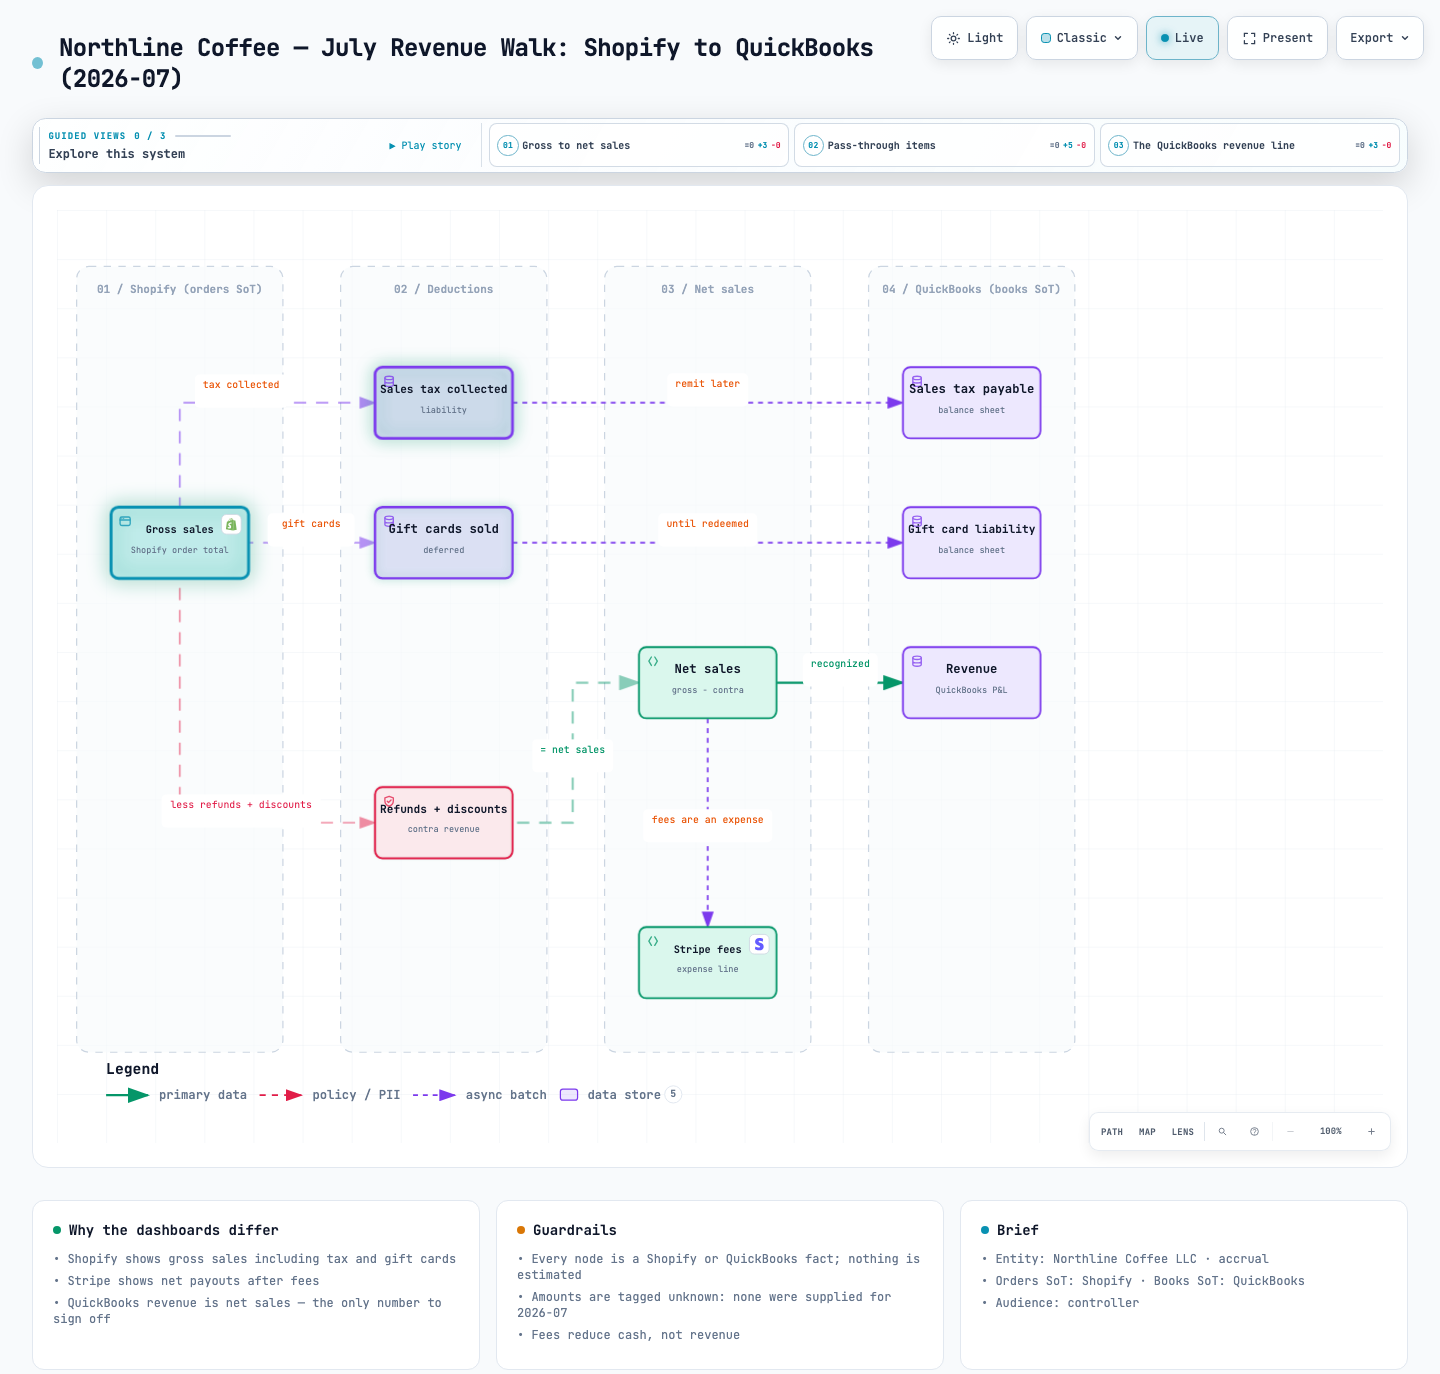Image resolution: width=1440 pixels, height=1374 pixels.
Task: Click the '04 / QuickBooks (books SoT)' lane header
Action: (x=972, y=290)
